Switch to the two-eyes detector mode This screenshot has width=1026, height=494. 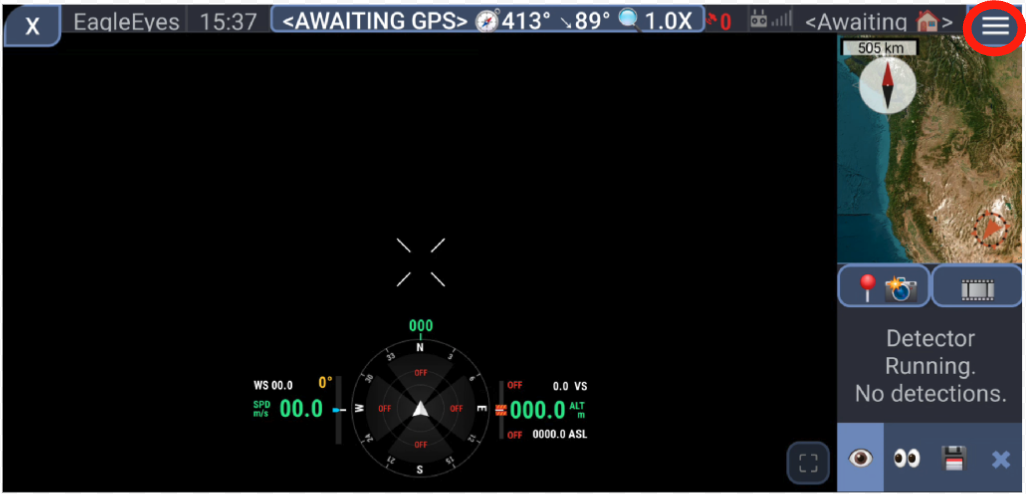point(906,458)
